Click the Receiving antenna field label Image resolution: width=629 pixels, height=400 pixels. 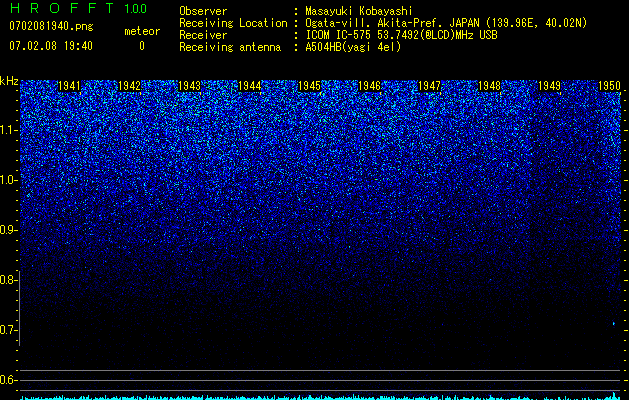(230, 47)
